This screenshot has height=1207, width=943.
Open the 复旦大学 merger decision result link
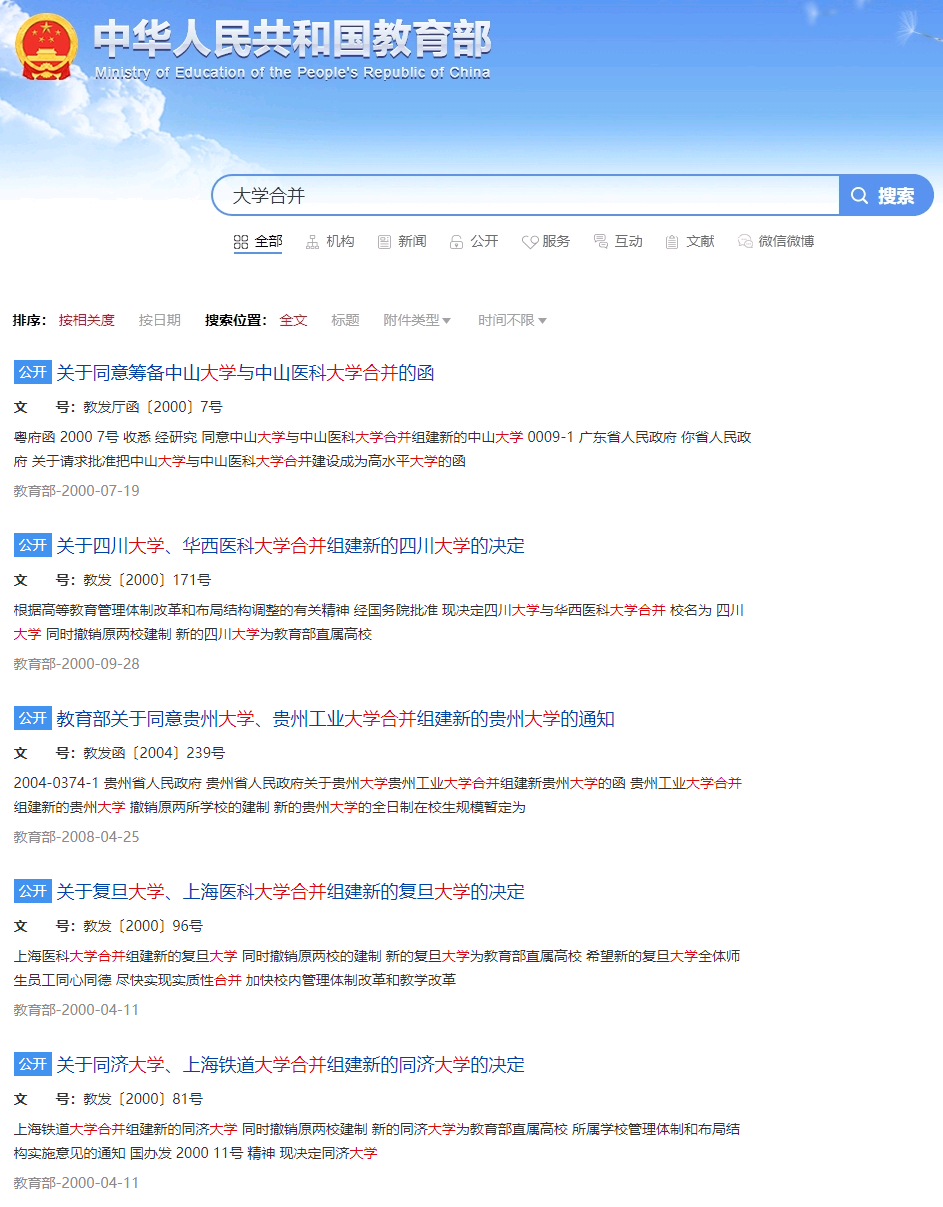[x=294, y=891]
